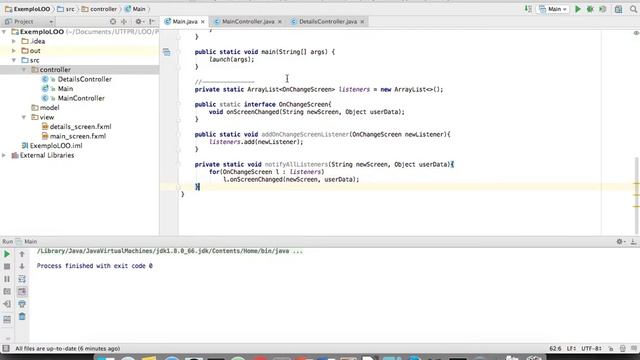640x360 pixels.
Task: Go down the stack trace arrow
Action: (22, 267)
